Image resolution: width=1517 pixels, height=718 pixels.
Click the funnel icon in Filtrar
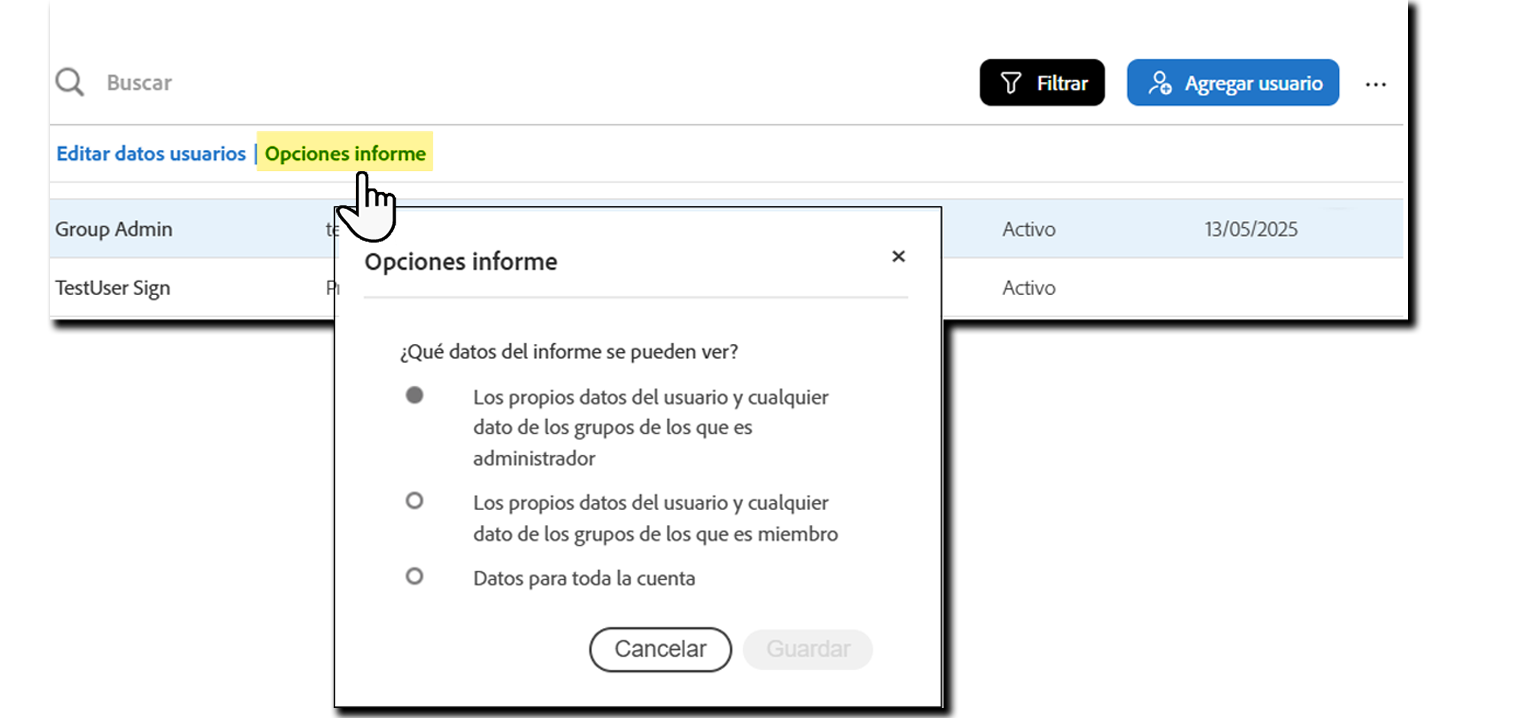[x=1011, y=83]
